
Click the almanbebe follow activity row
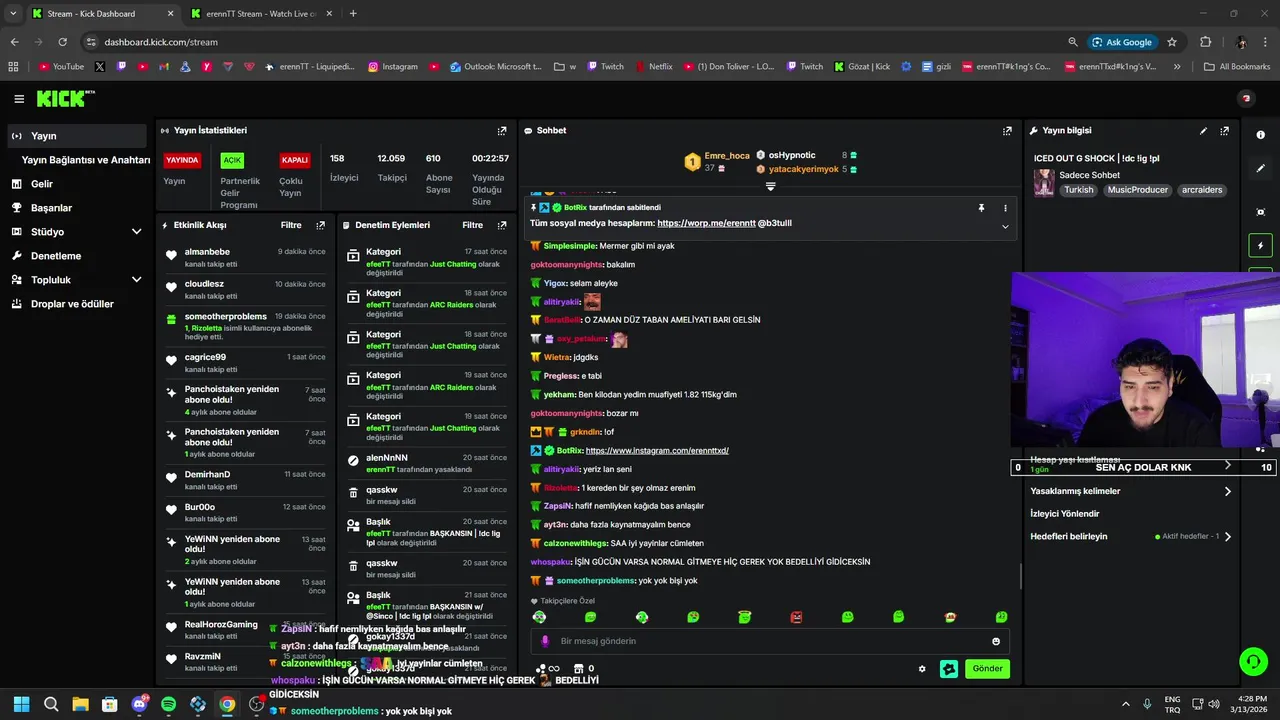pyautogui.click(x=246, y=258)
